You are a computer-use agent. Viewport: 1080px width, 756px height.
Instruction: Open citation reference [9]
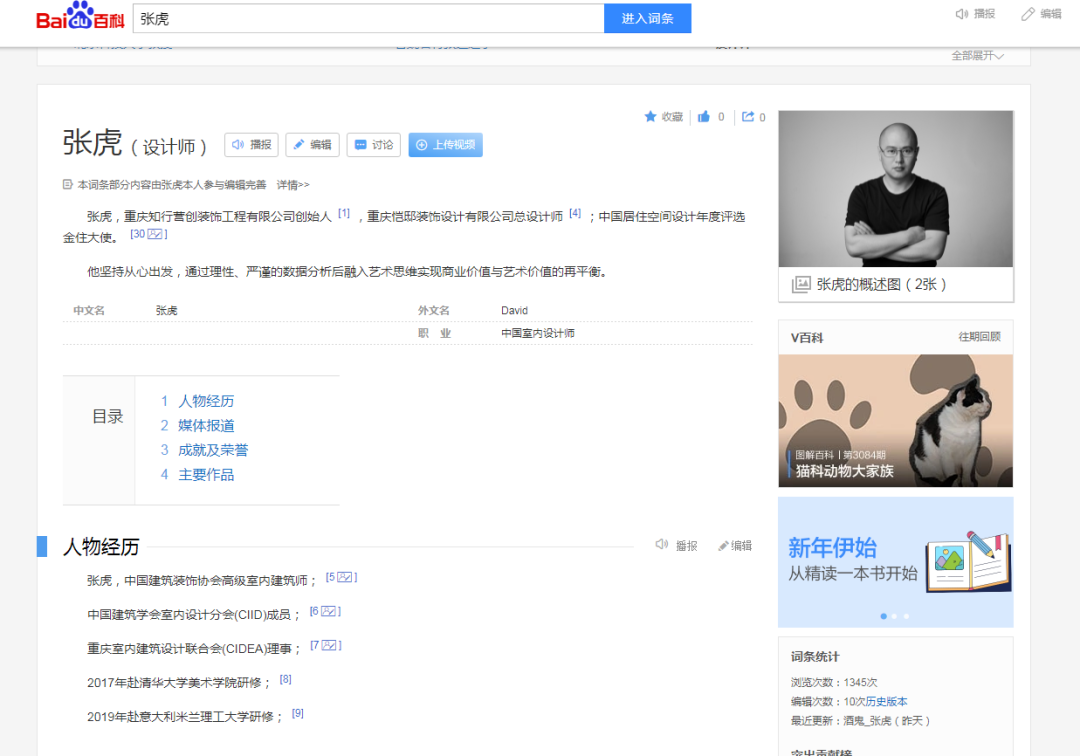click(298, 713)
